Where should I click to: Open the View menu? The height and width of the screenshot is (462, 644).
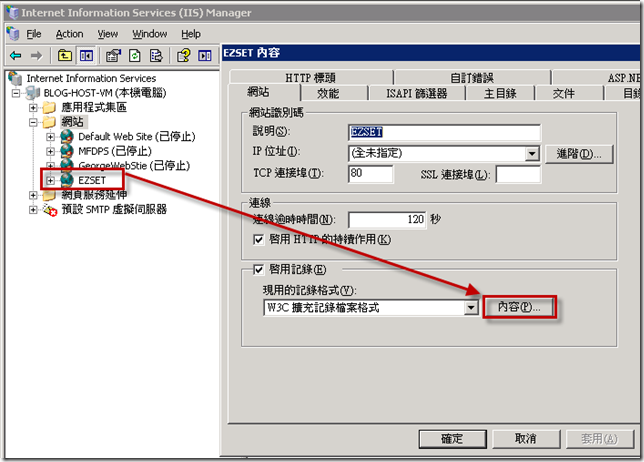(x=108, y=34)
